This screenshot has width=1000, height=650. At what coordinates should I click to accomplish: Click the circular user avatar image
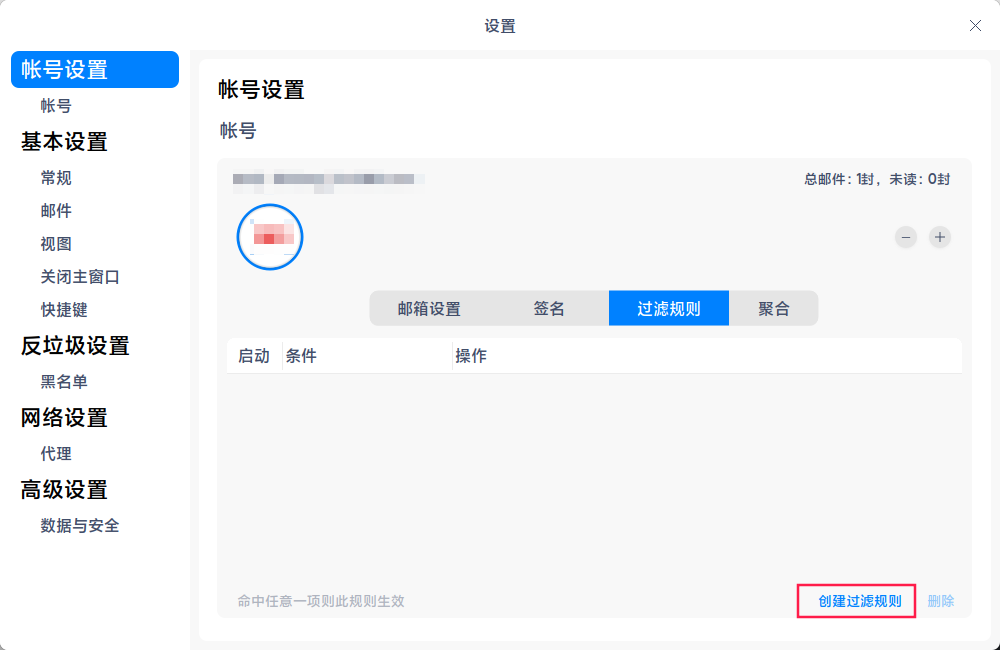269,237
